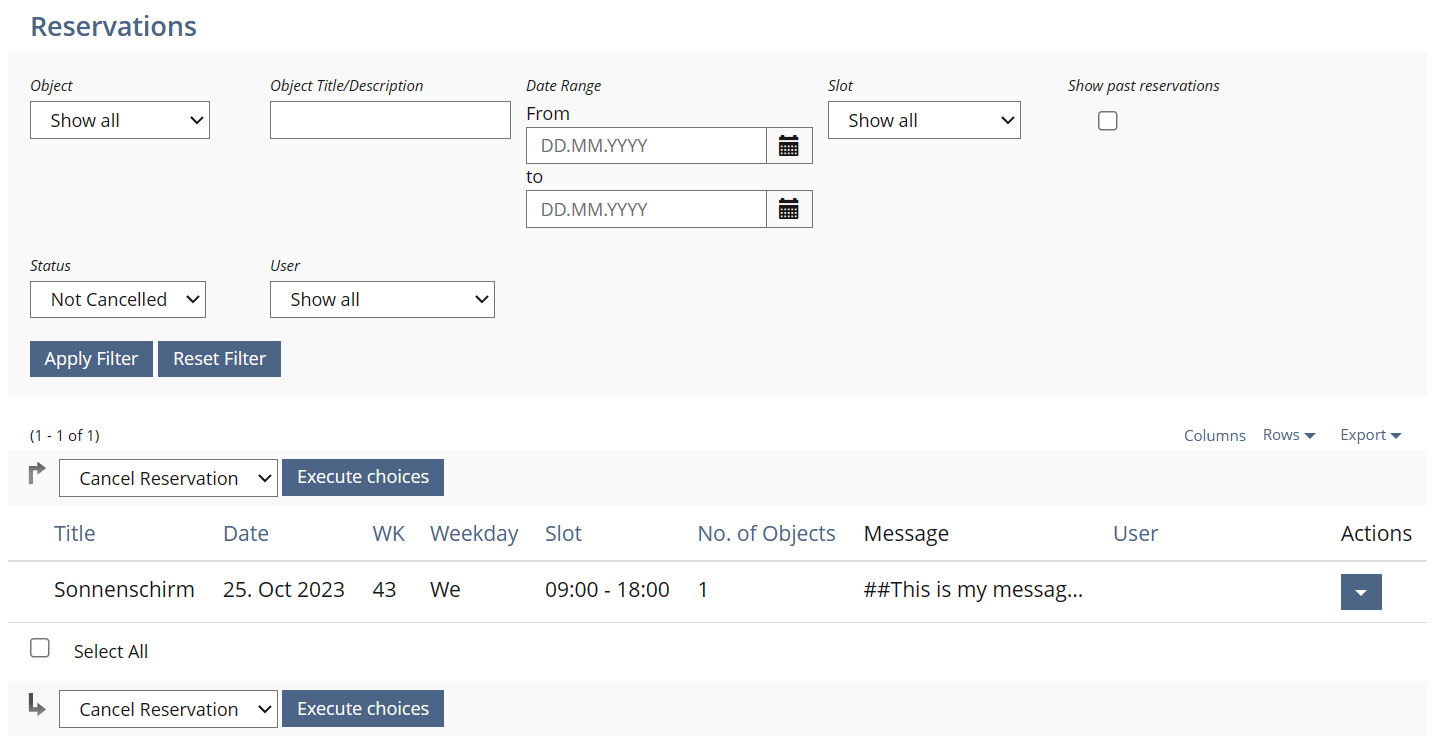Enable Show past reservations checkbox
The height and width of the screenshot is (736, 1448).
pyautogui.click(x=1107, y=121)
